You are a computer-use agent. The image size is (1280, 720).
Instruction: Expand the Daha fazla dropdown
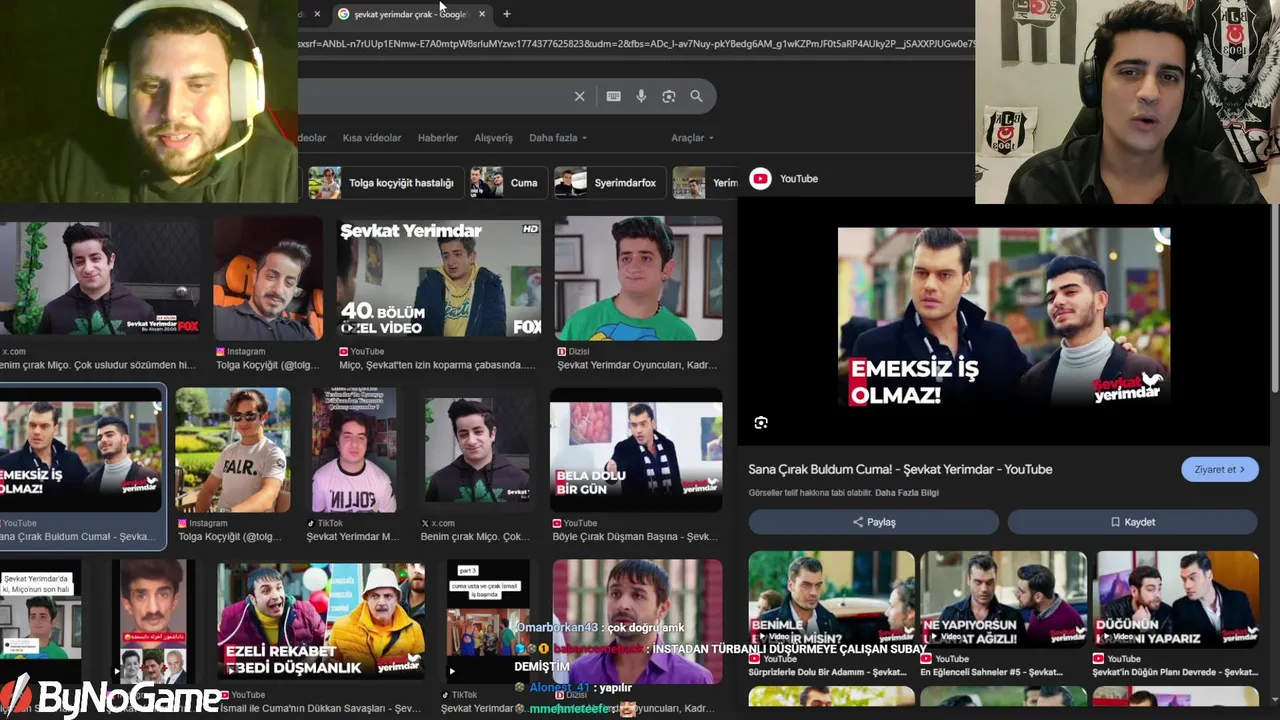tap(558, 138)
